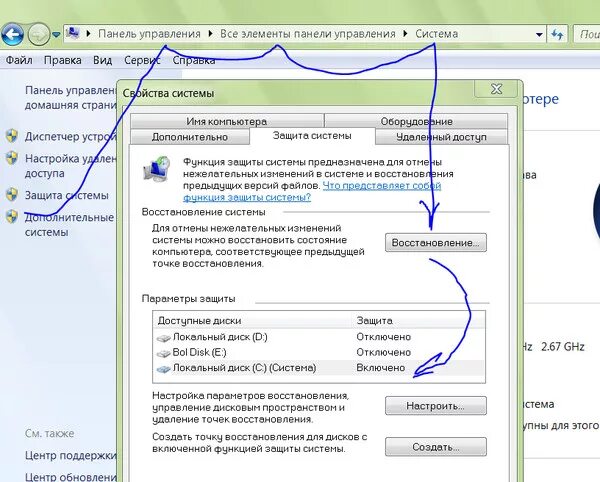Click Включено status for disk C:
The image size is (600, 482).
[x=380, y=368]
